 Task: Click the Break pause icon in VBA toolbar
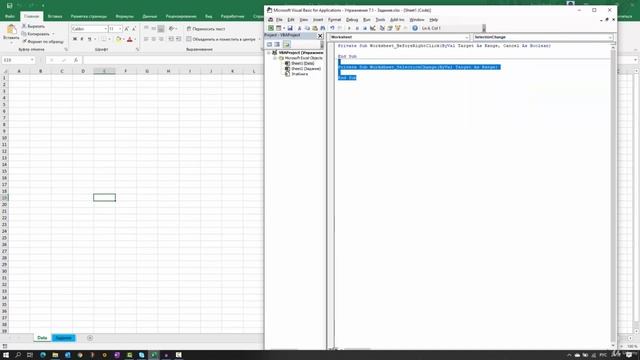[357, 28]
